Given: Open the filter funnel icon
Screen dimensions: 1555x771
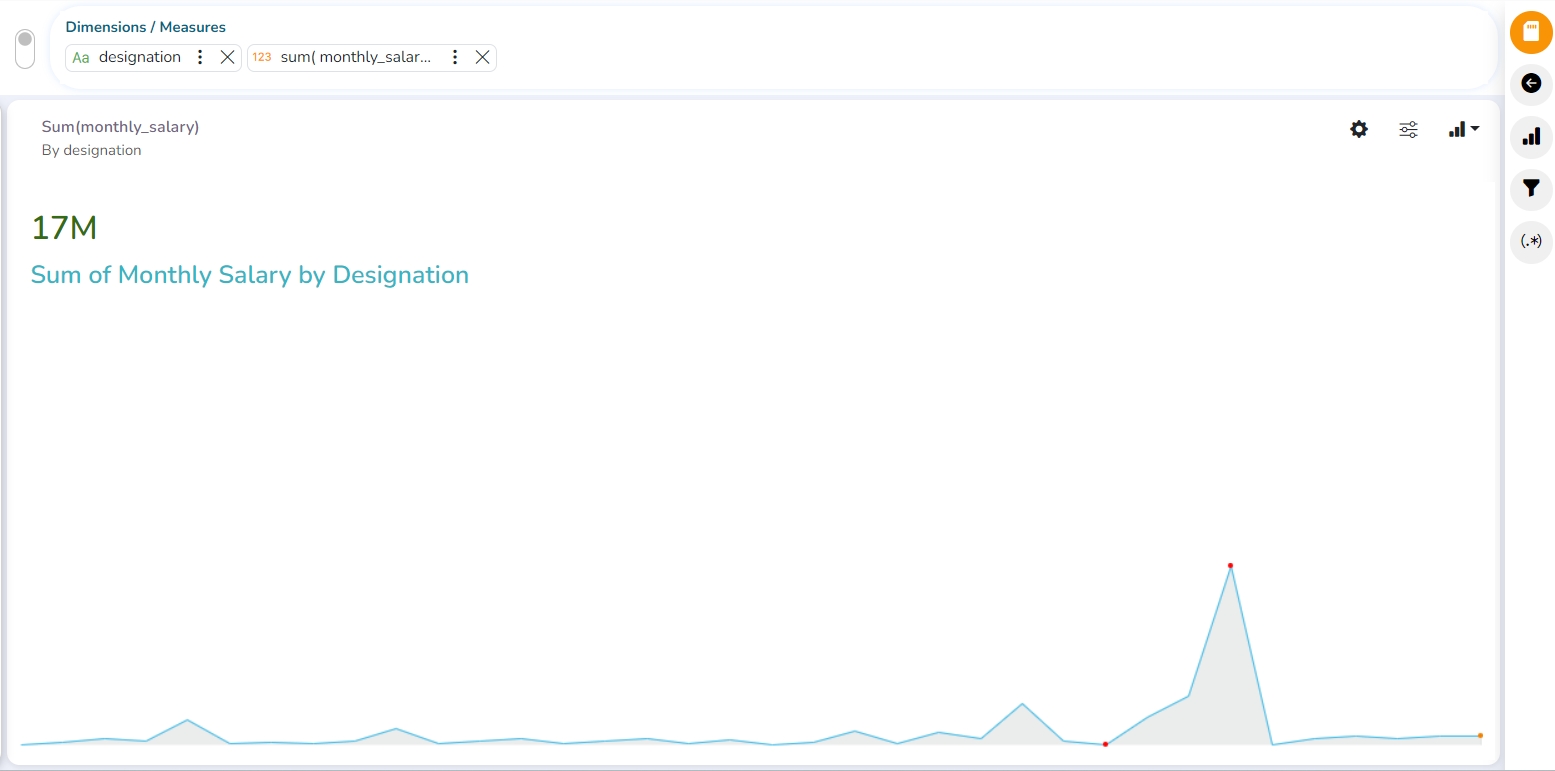Looking at the screenshot, I should (x=1531, y=189).
